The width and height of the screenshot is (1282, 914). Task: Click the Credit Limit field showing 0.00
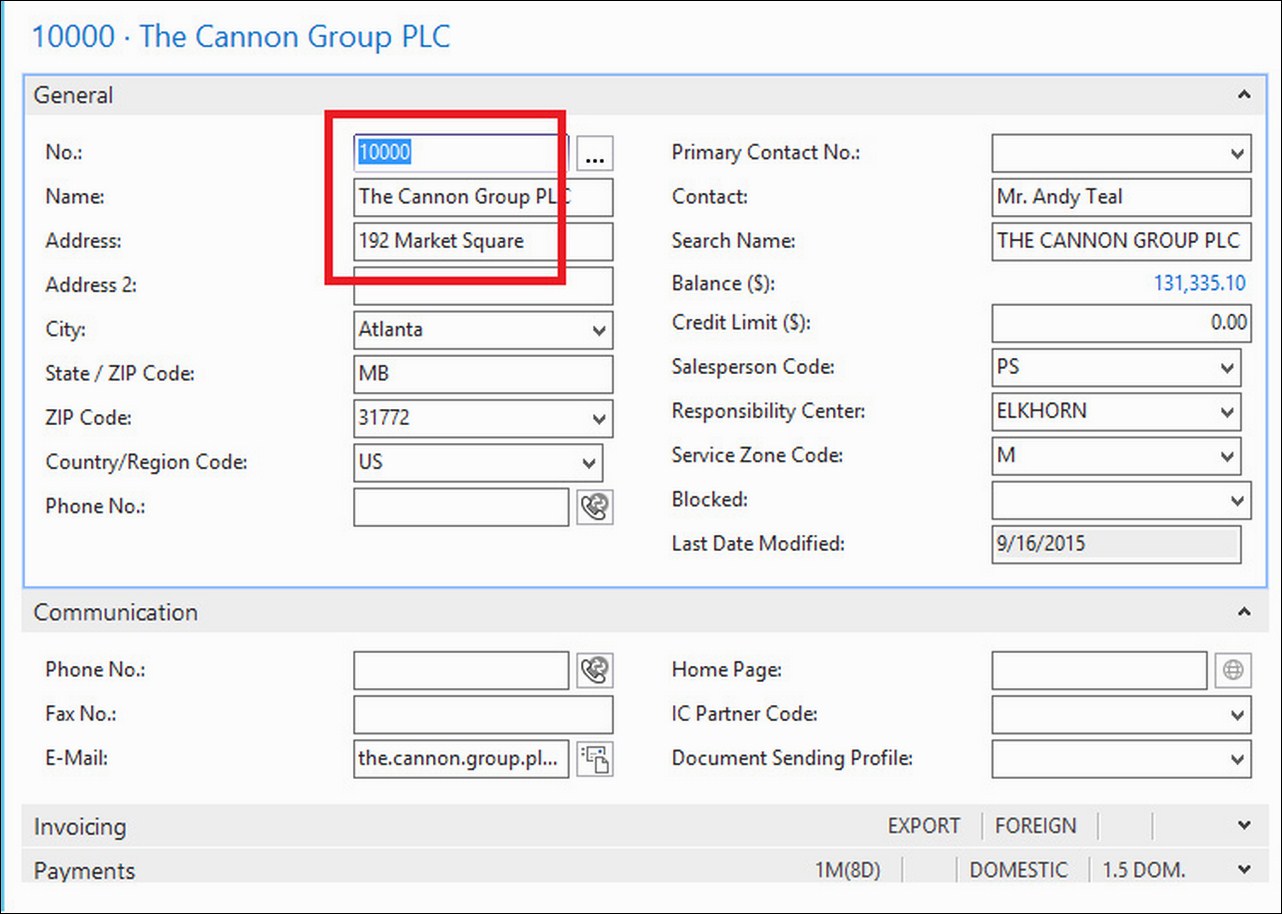(x=1121, y=323)
